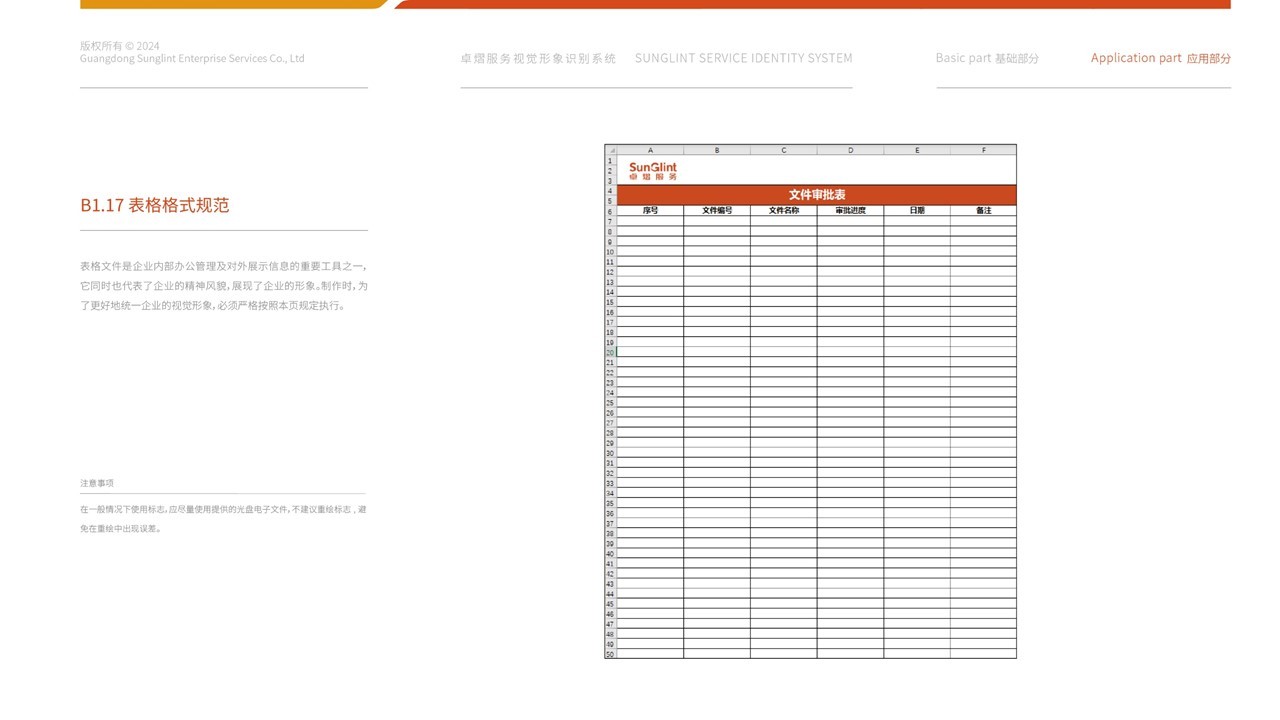Click the 文件编号 header cell
The image size is (1280, 720).
pos(717,211)
